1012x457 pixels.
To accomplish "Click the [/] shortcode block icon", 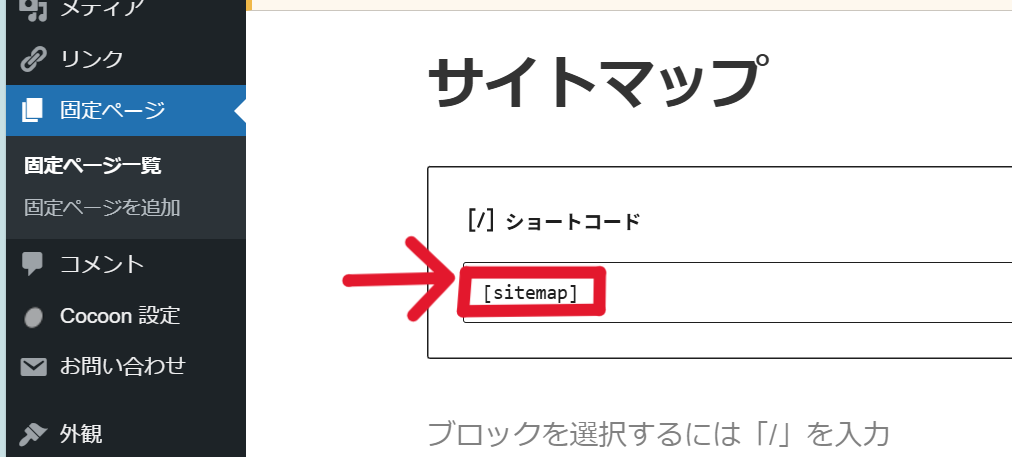I will [481, 221].
